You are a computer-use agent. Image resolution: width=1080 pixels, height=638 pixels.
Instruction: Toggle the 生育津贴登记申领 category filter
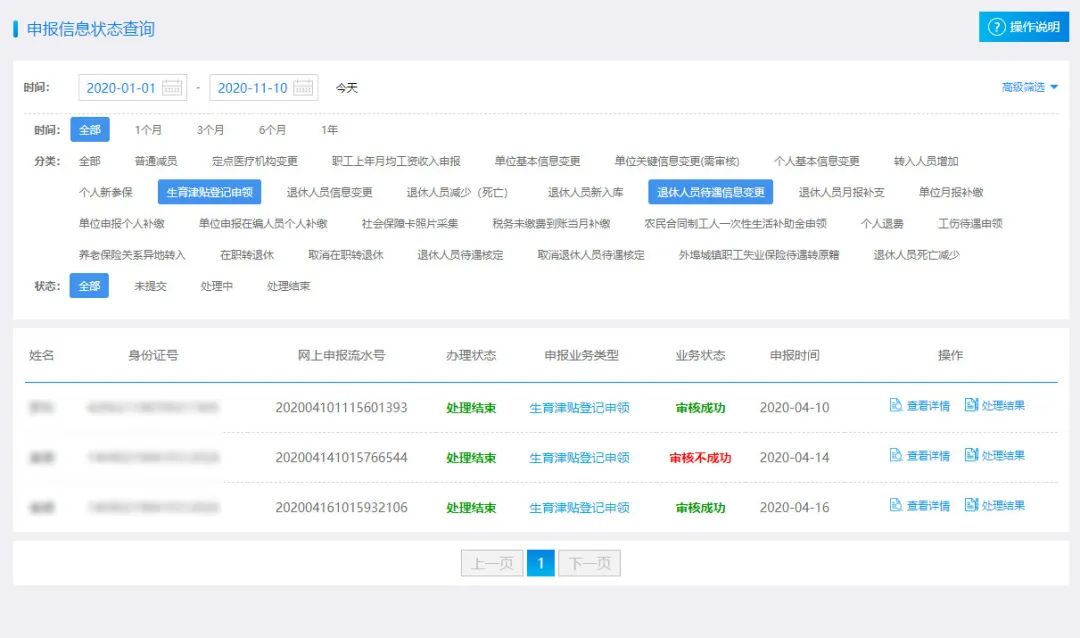click(x=209, y=192)
